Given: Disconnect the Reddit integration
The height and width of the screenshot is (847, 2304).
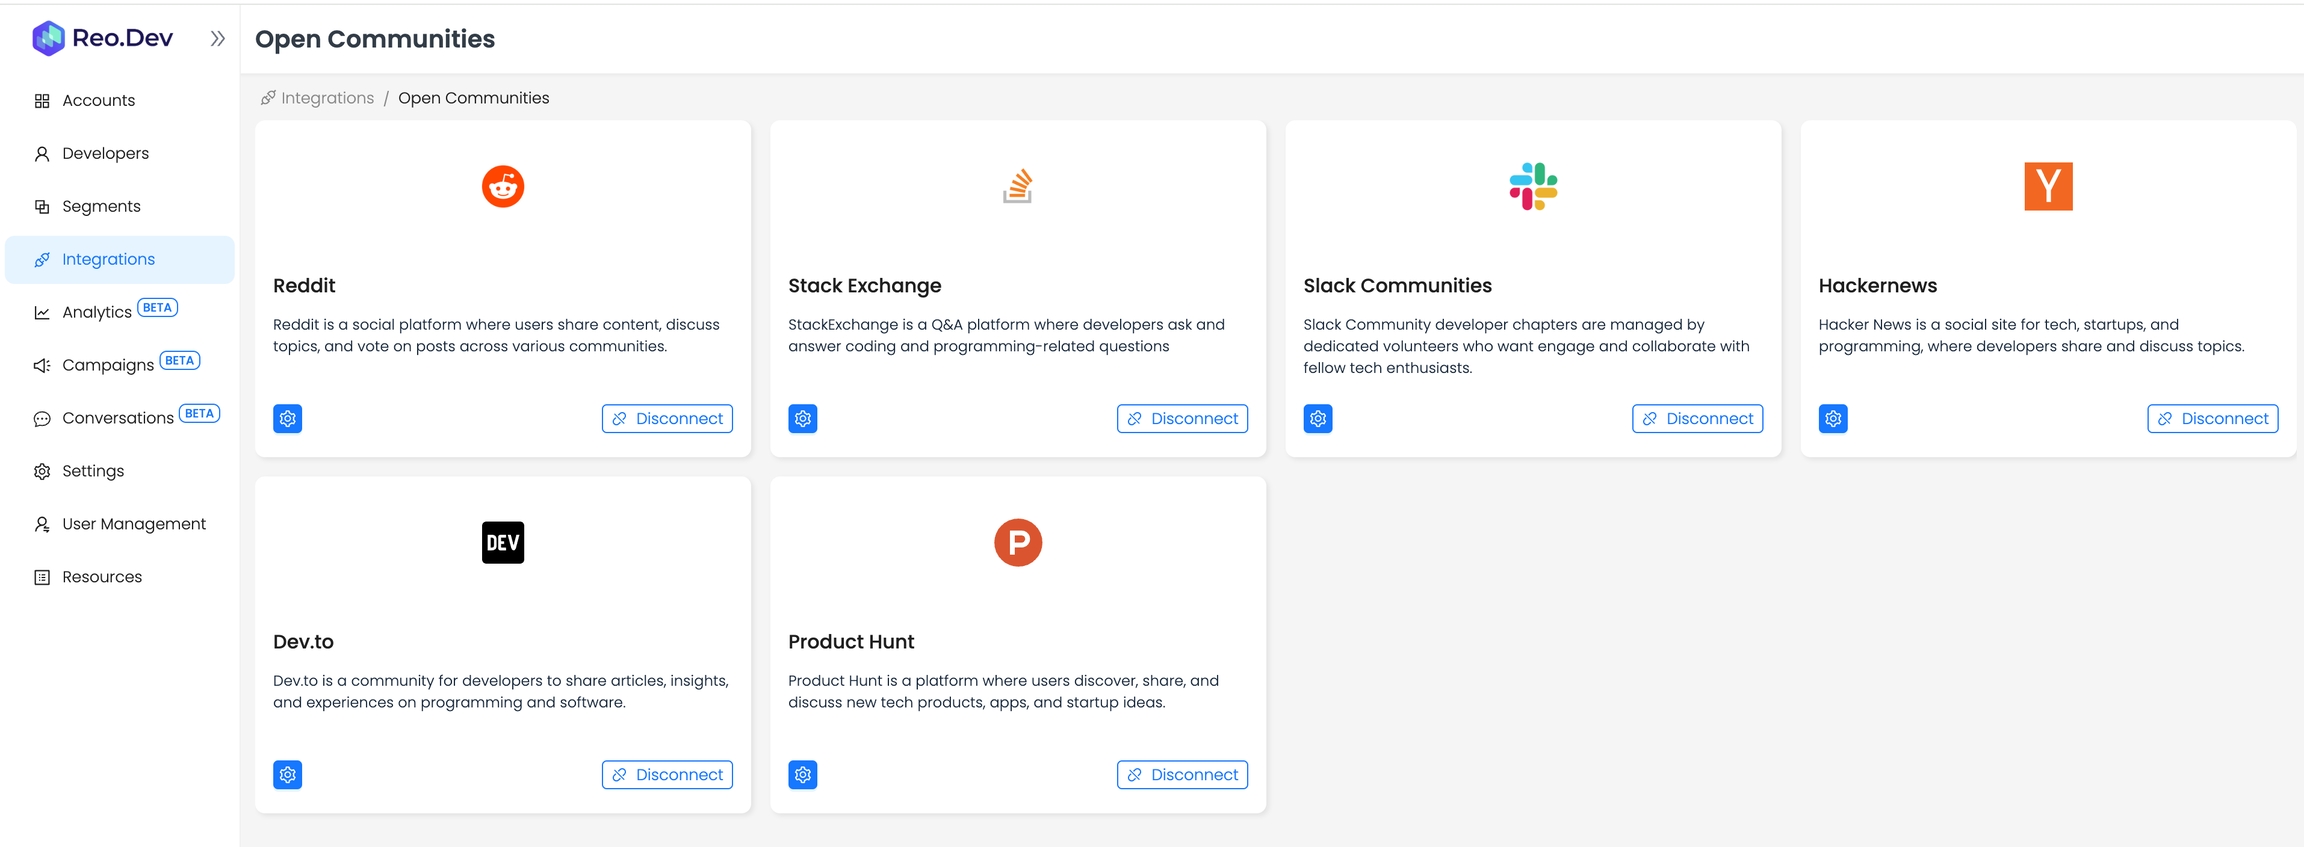Looking at the screenshot, I should 667,419.
